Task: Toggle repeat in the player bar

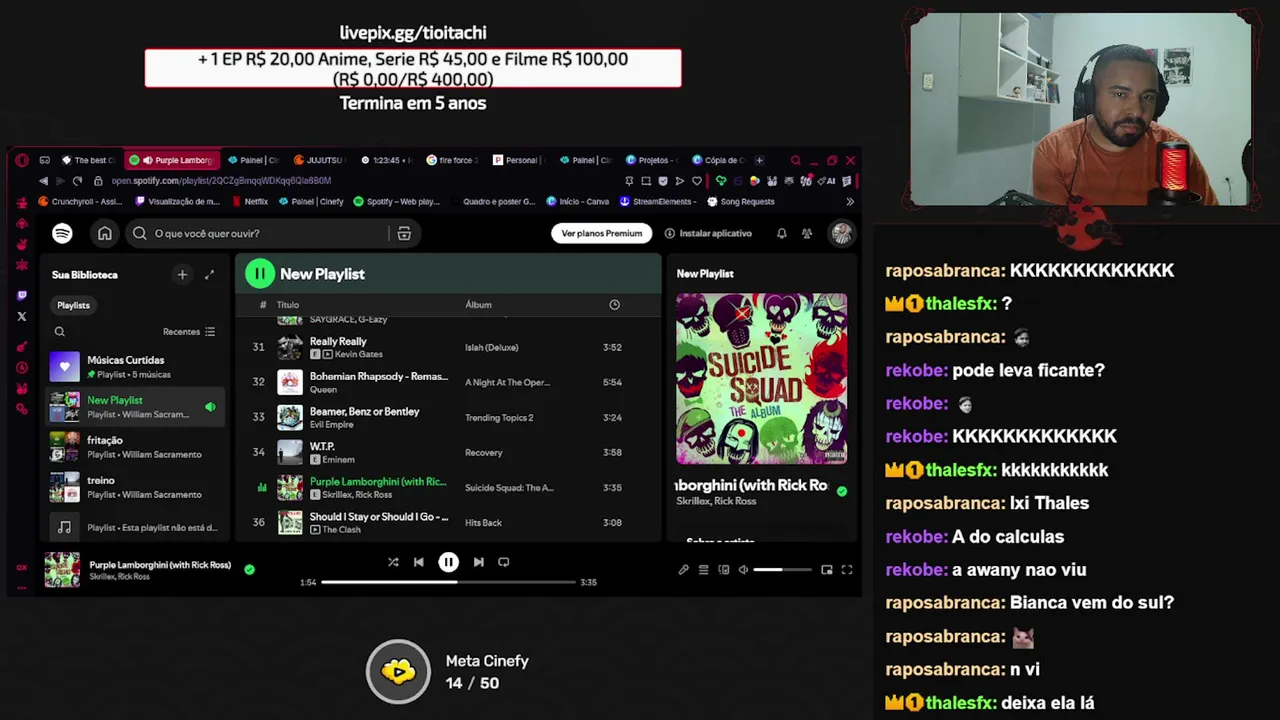Action: tap(504, 562)
